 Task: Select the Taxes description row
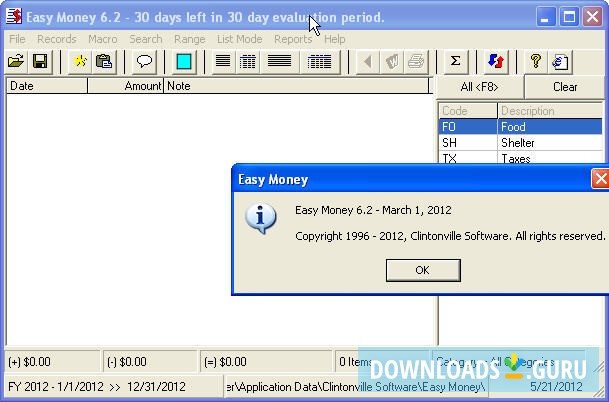[x=550, y=158]
